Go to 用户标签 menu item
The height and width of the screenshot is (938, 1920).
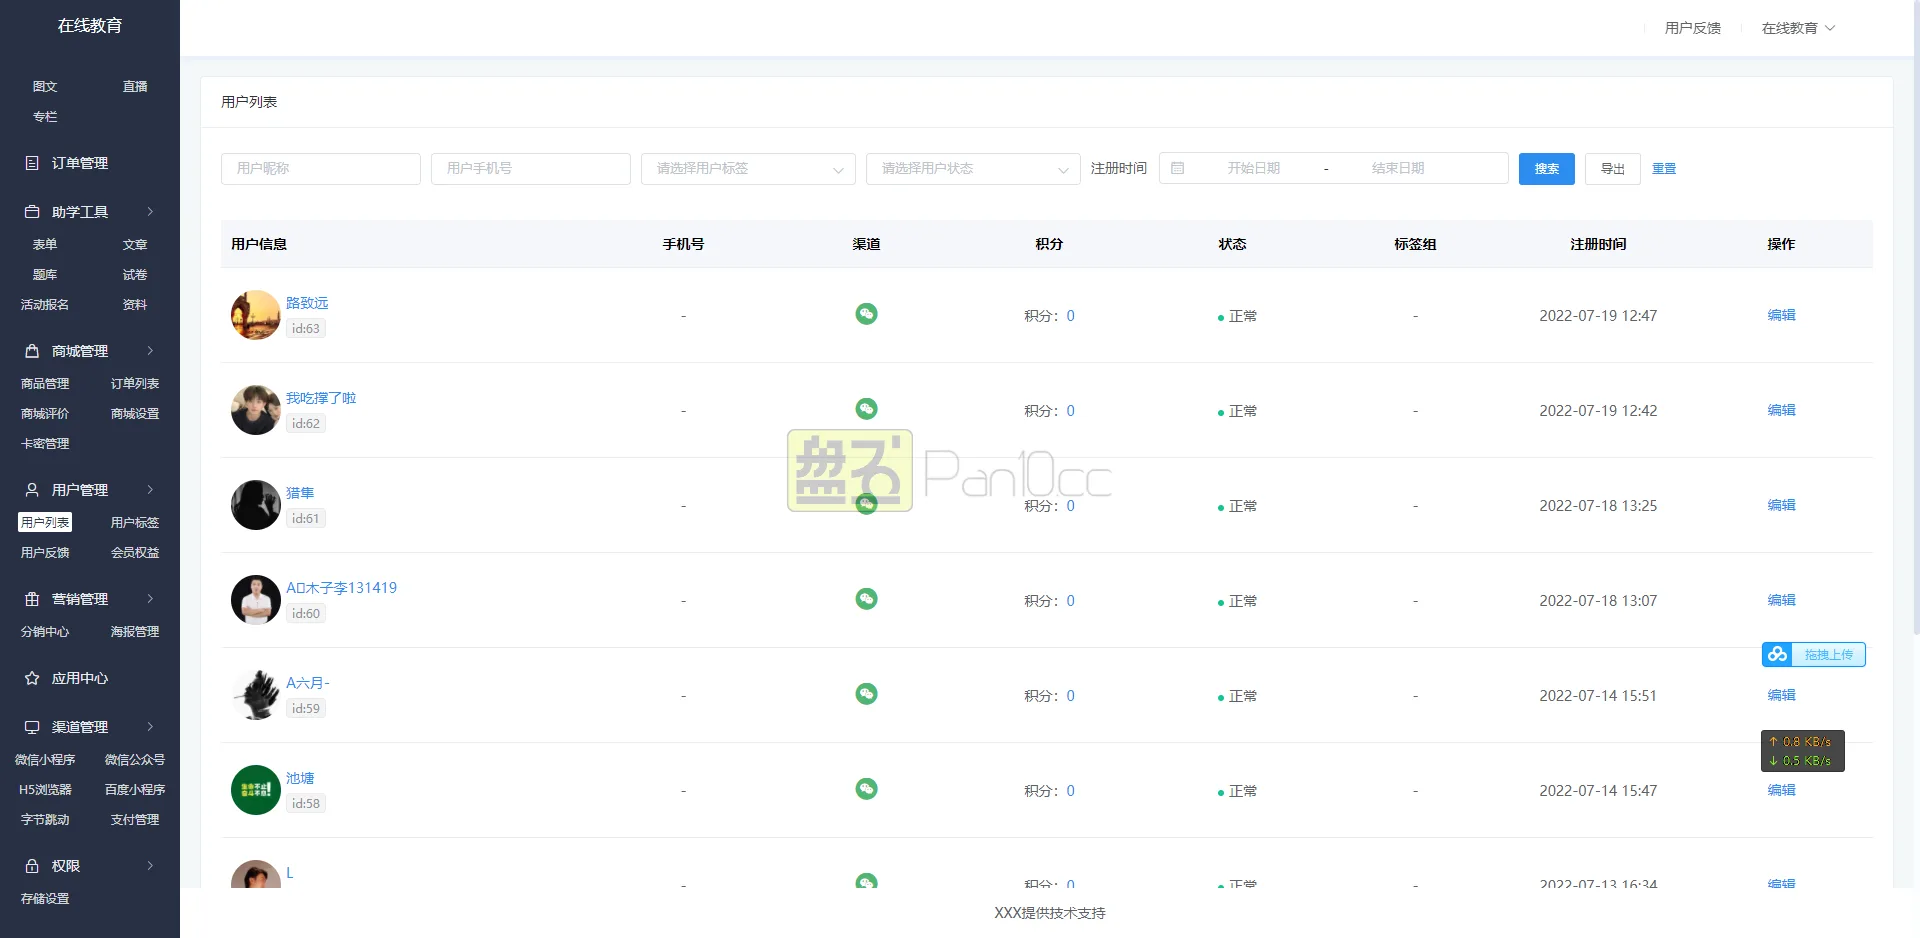tap(135, 523)
